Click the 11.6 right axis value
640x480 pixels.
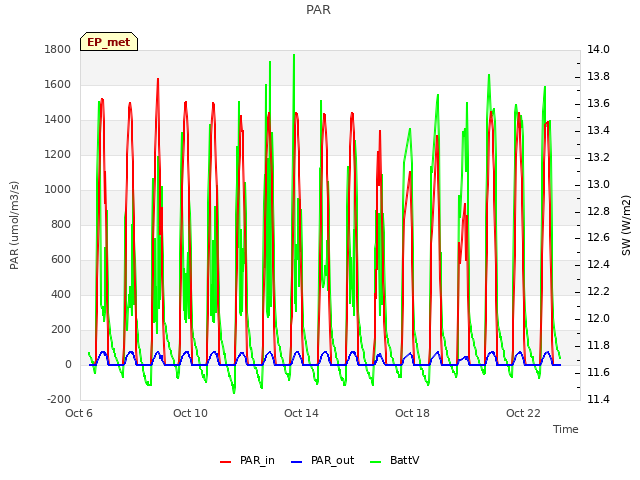(598, 372)
